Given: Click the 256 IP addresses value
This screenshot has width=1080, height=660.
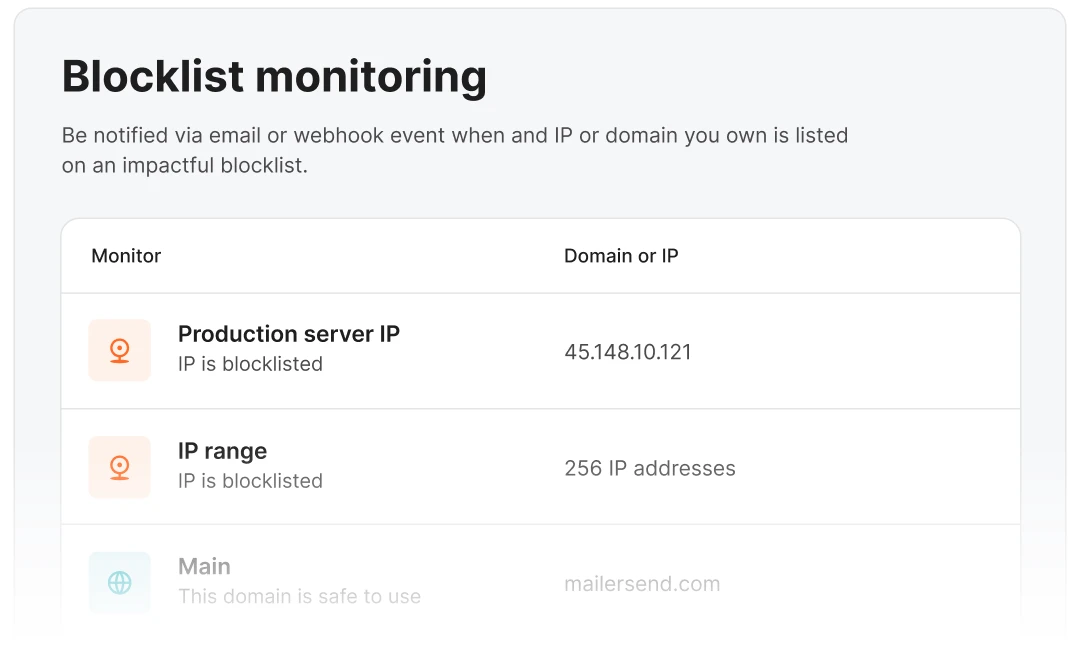Looking at the screenshot, I should coord(649,468).
